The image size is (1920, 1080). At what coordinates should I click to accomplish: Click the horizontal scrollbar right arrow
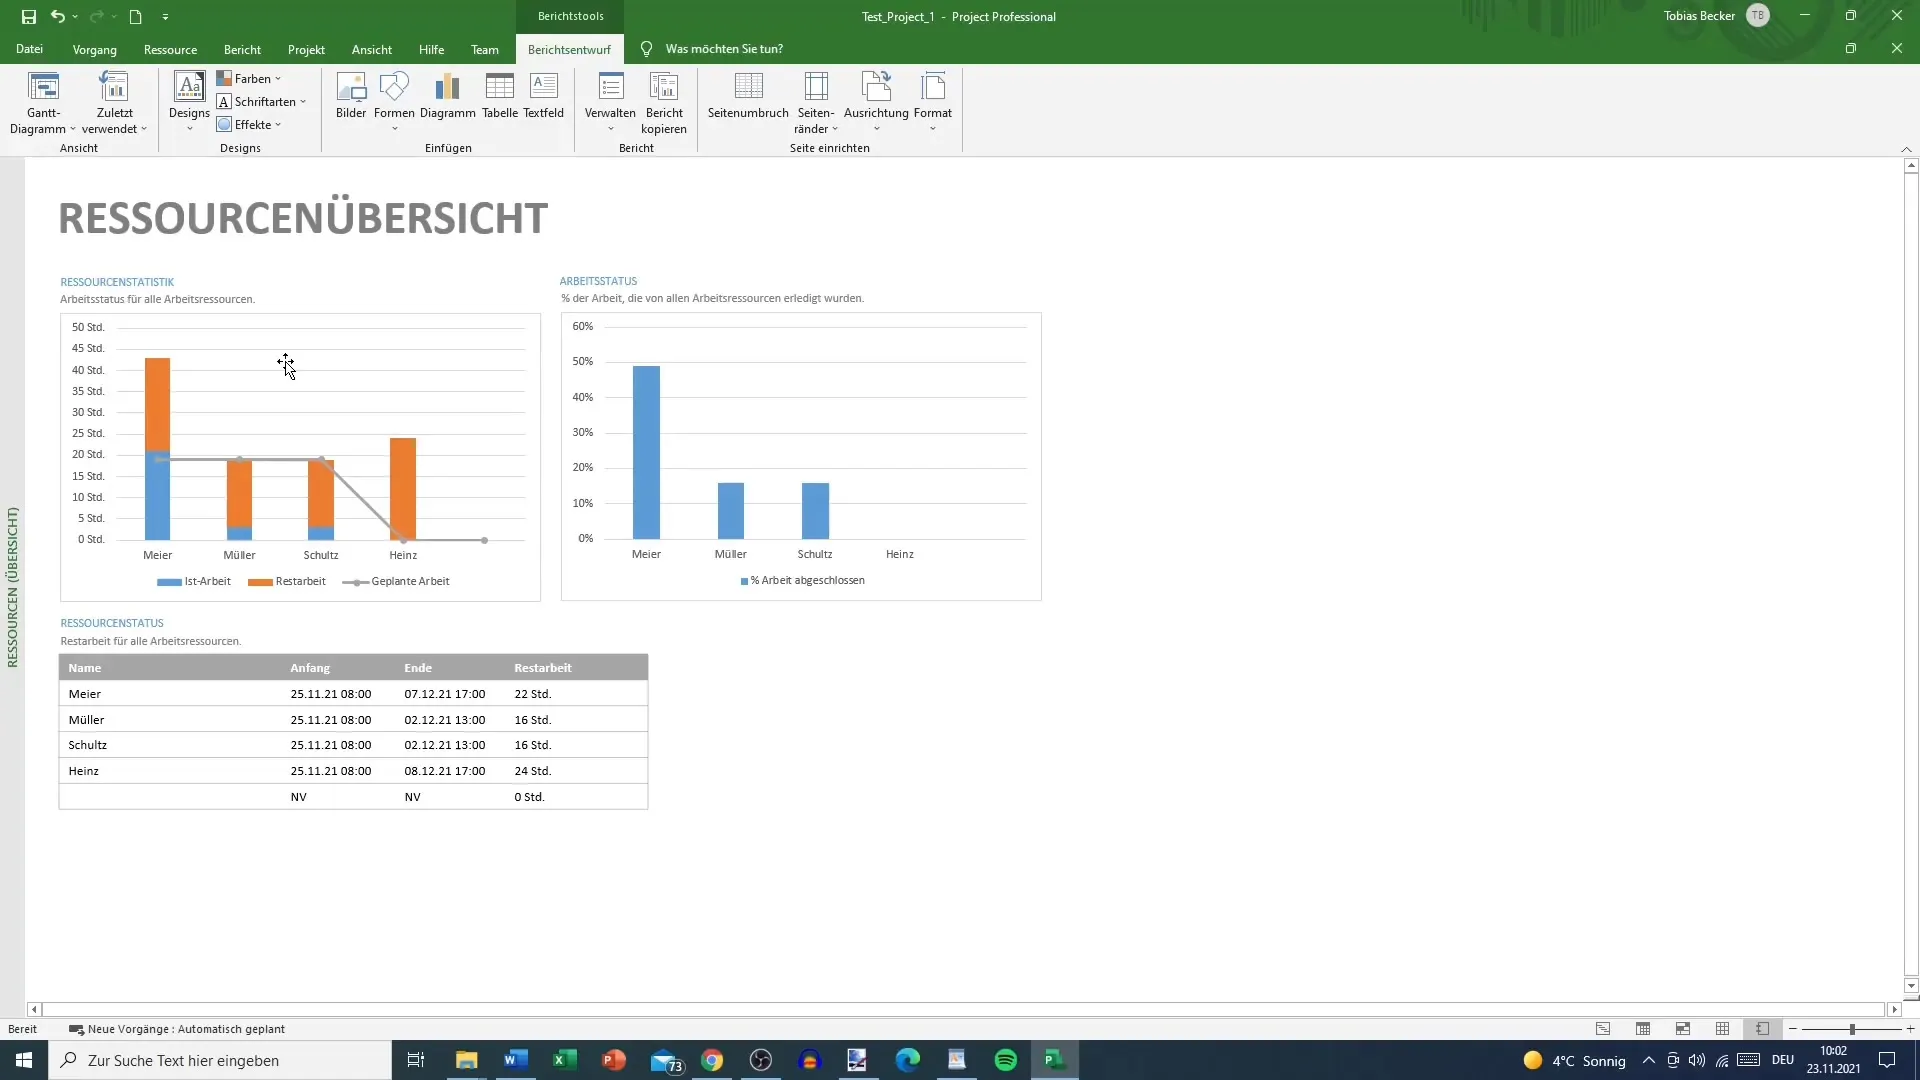(1894, 1010)
